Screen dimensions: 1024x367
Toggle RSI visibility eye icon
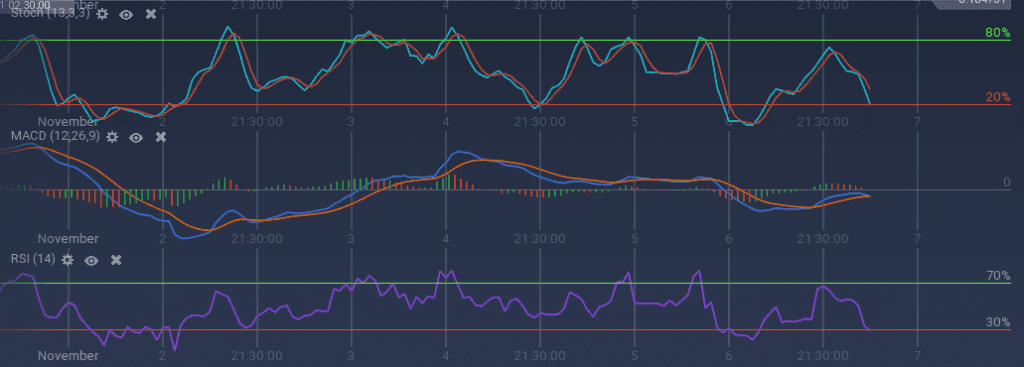tap(91, 261)
